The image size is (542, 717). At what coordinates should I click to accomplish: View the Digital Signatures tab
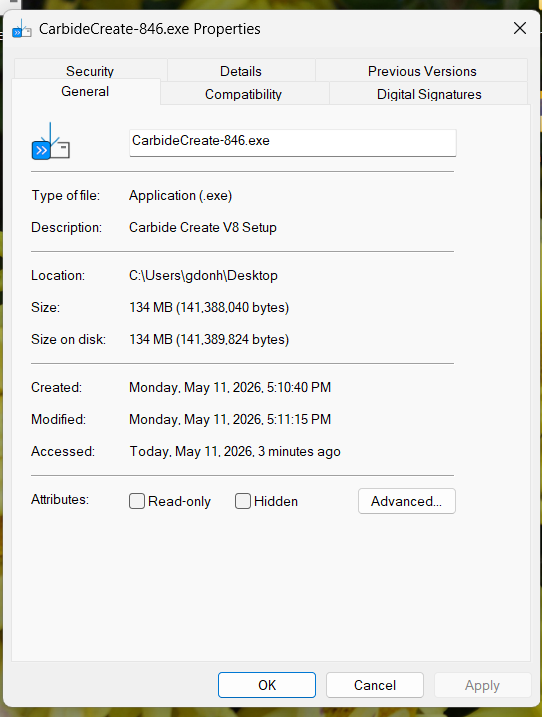coord(429,94)
